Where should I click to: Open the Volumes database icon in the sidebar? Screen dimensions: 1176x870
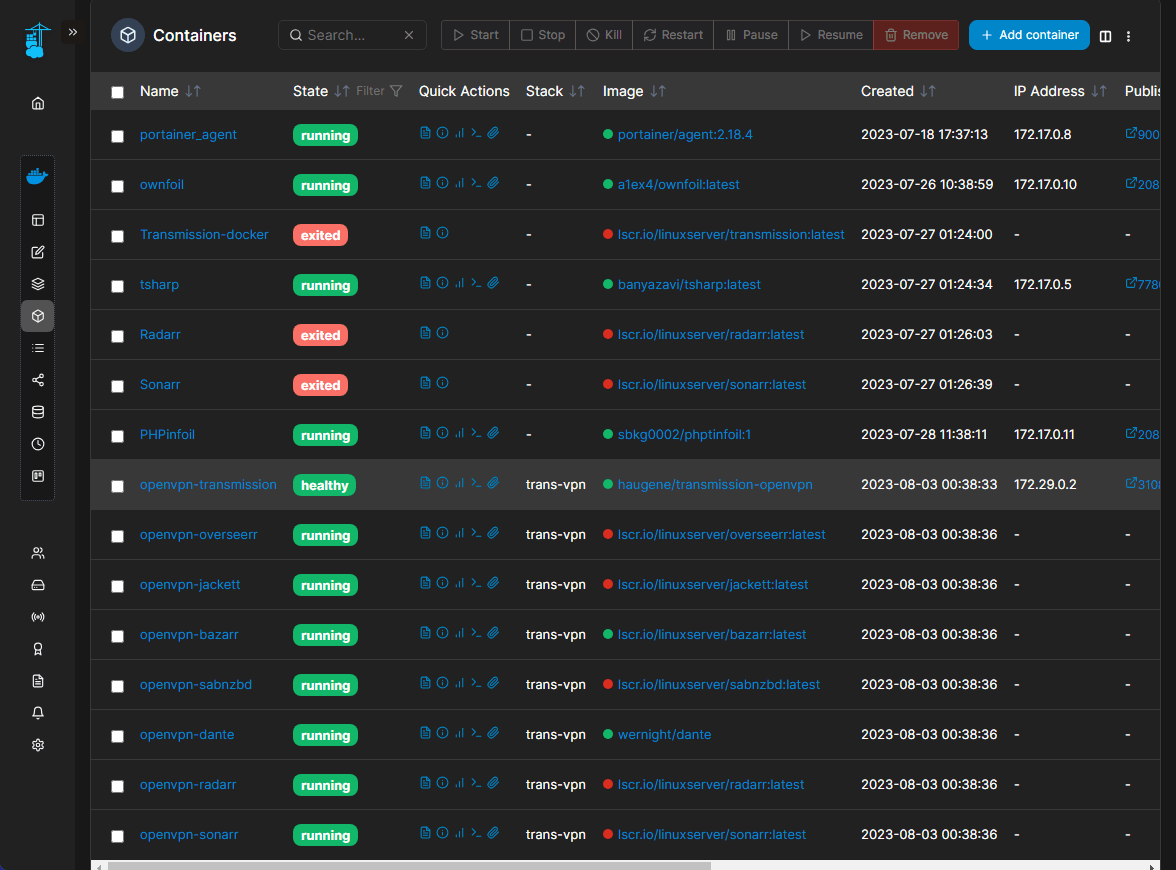pyautogui.click(x=38, y=412)
